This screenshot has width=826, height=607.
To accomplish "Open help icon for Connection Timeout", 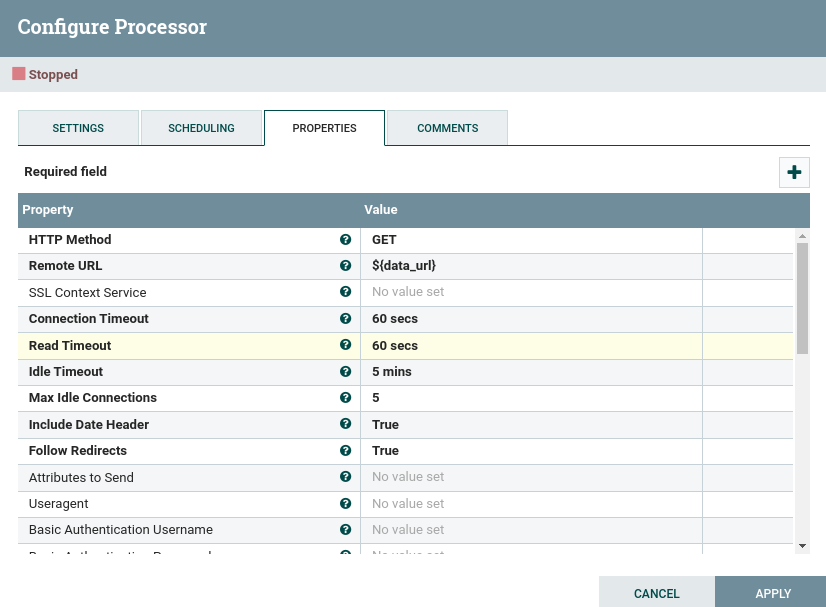I will 346,318.
